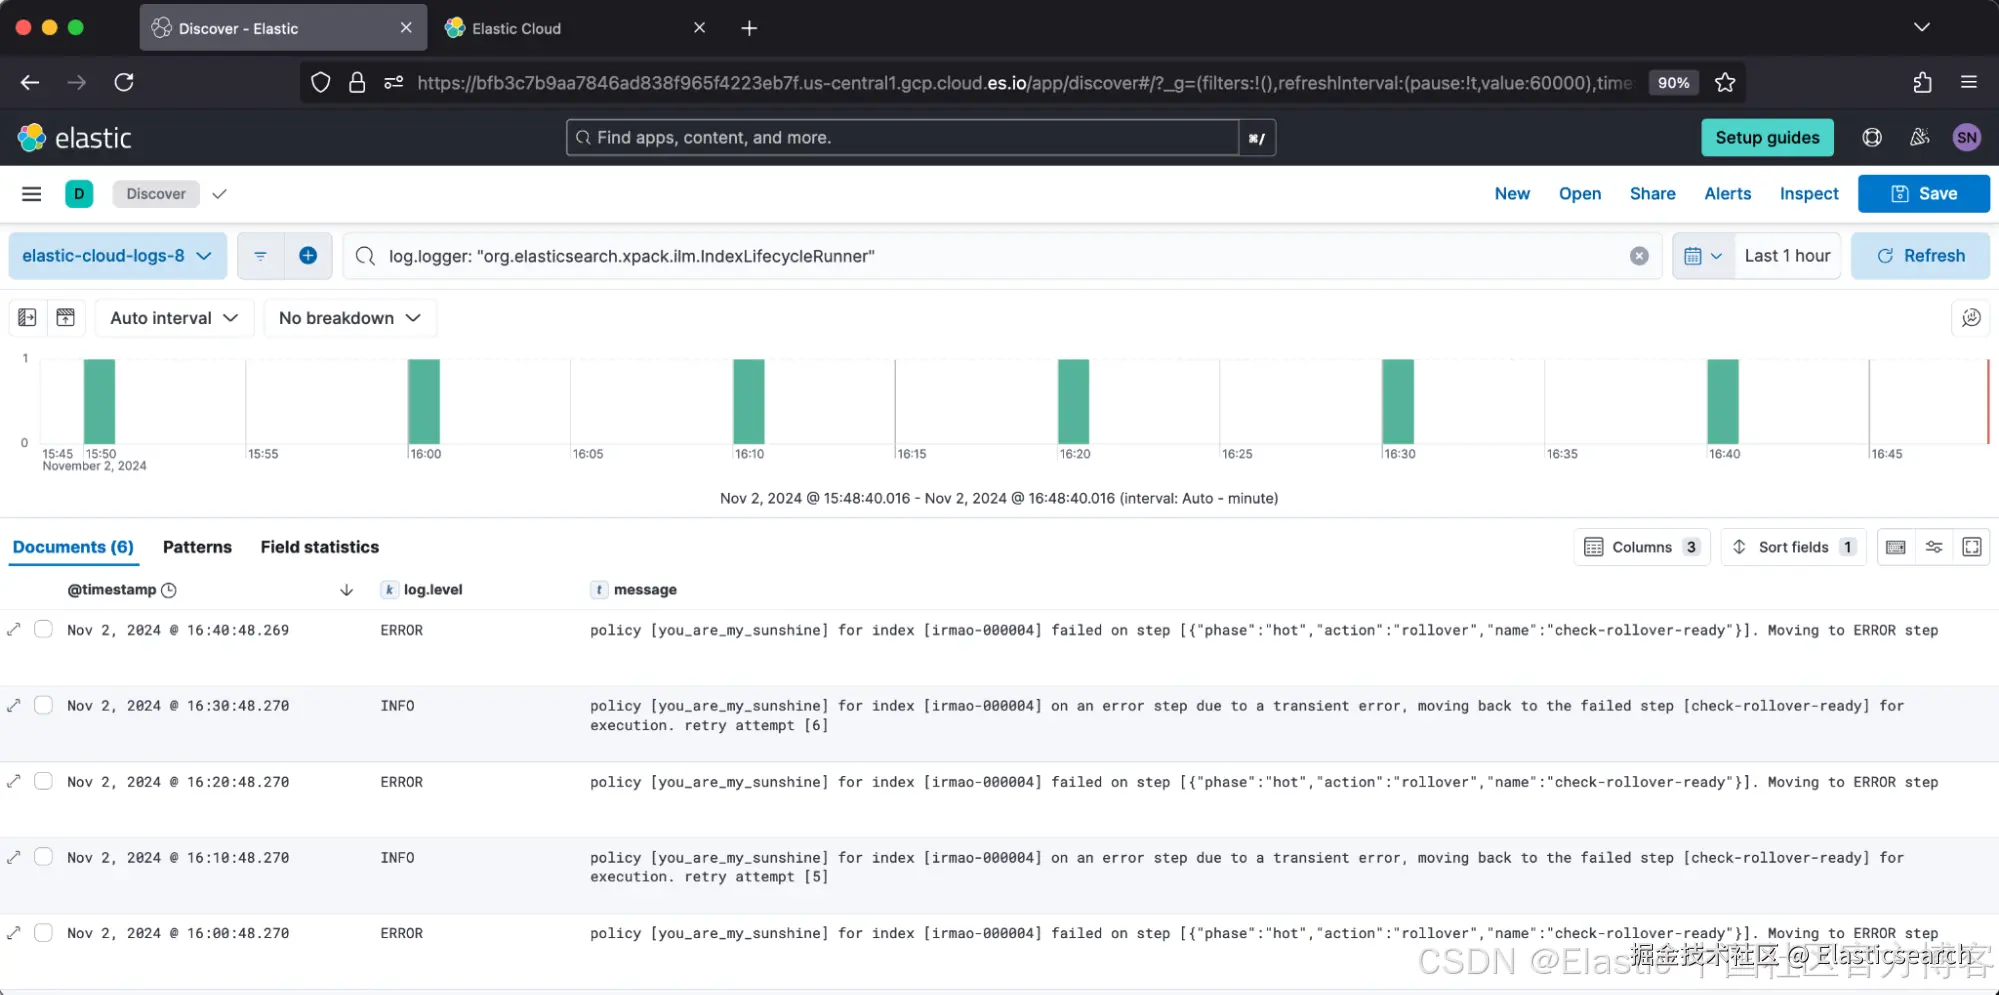
Task: Refresh the query results
Action: click(1920, 256)
